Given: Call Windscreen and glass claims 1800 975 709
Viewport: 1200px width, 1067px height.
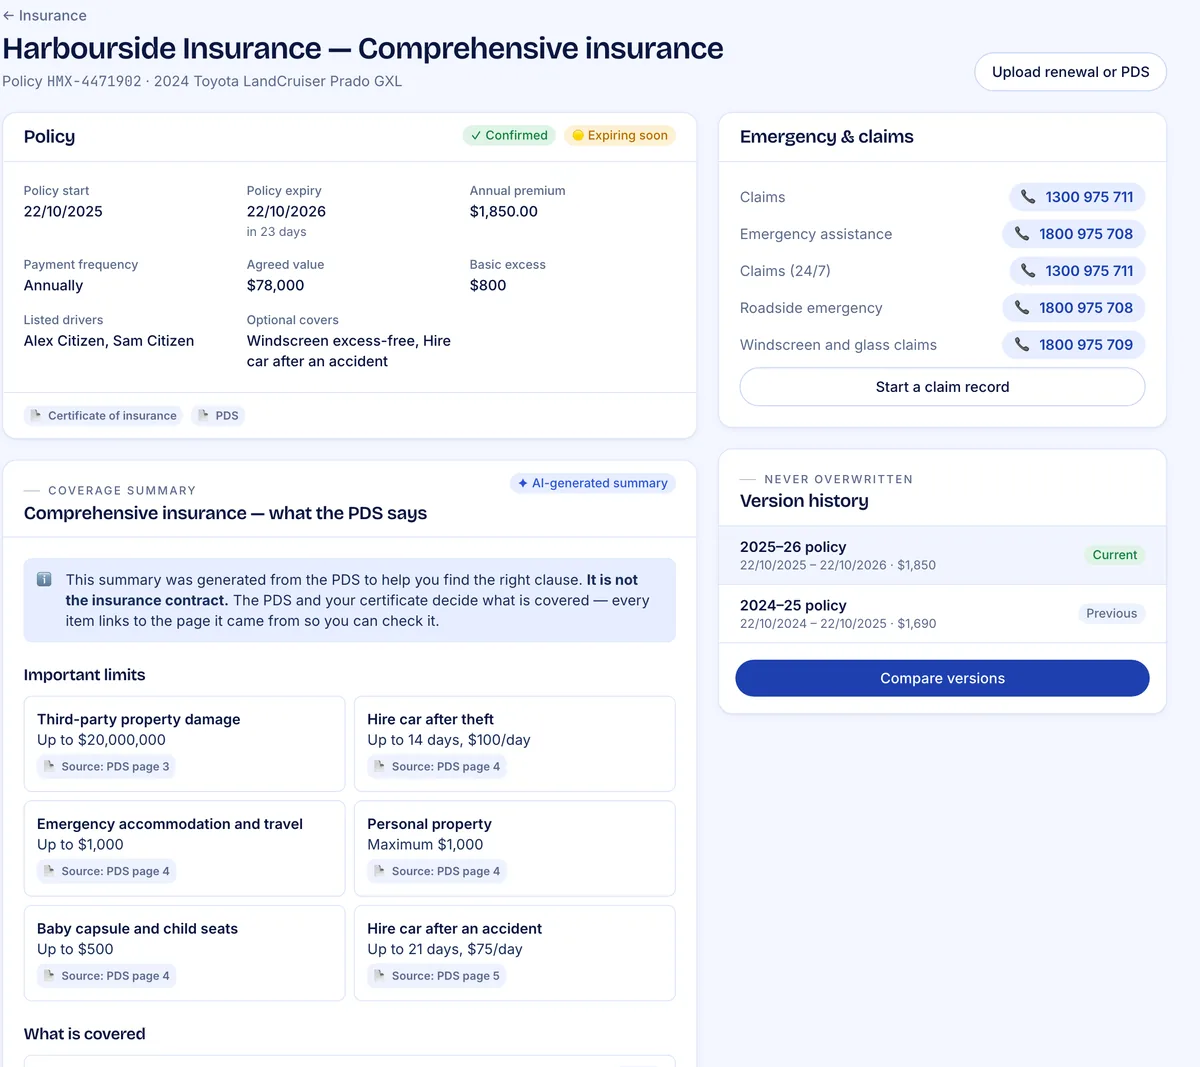Looking at the screenshot, I should (1073, 345).
